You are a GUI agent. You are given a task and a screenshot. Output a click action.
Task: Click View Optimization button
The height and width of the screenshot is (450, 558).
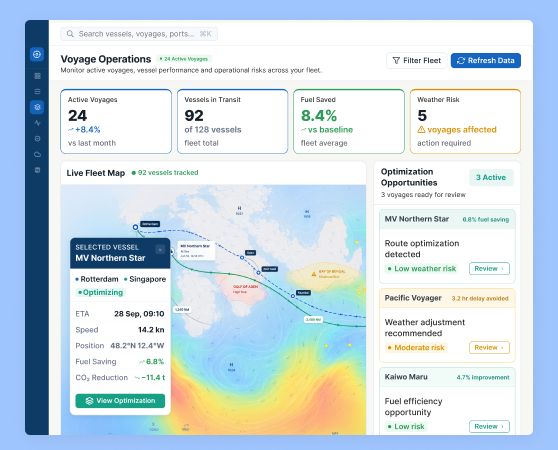pyautogui.click(x=120, y=401)
